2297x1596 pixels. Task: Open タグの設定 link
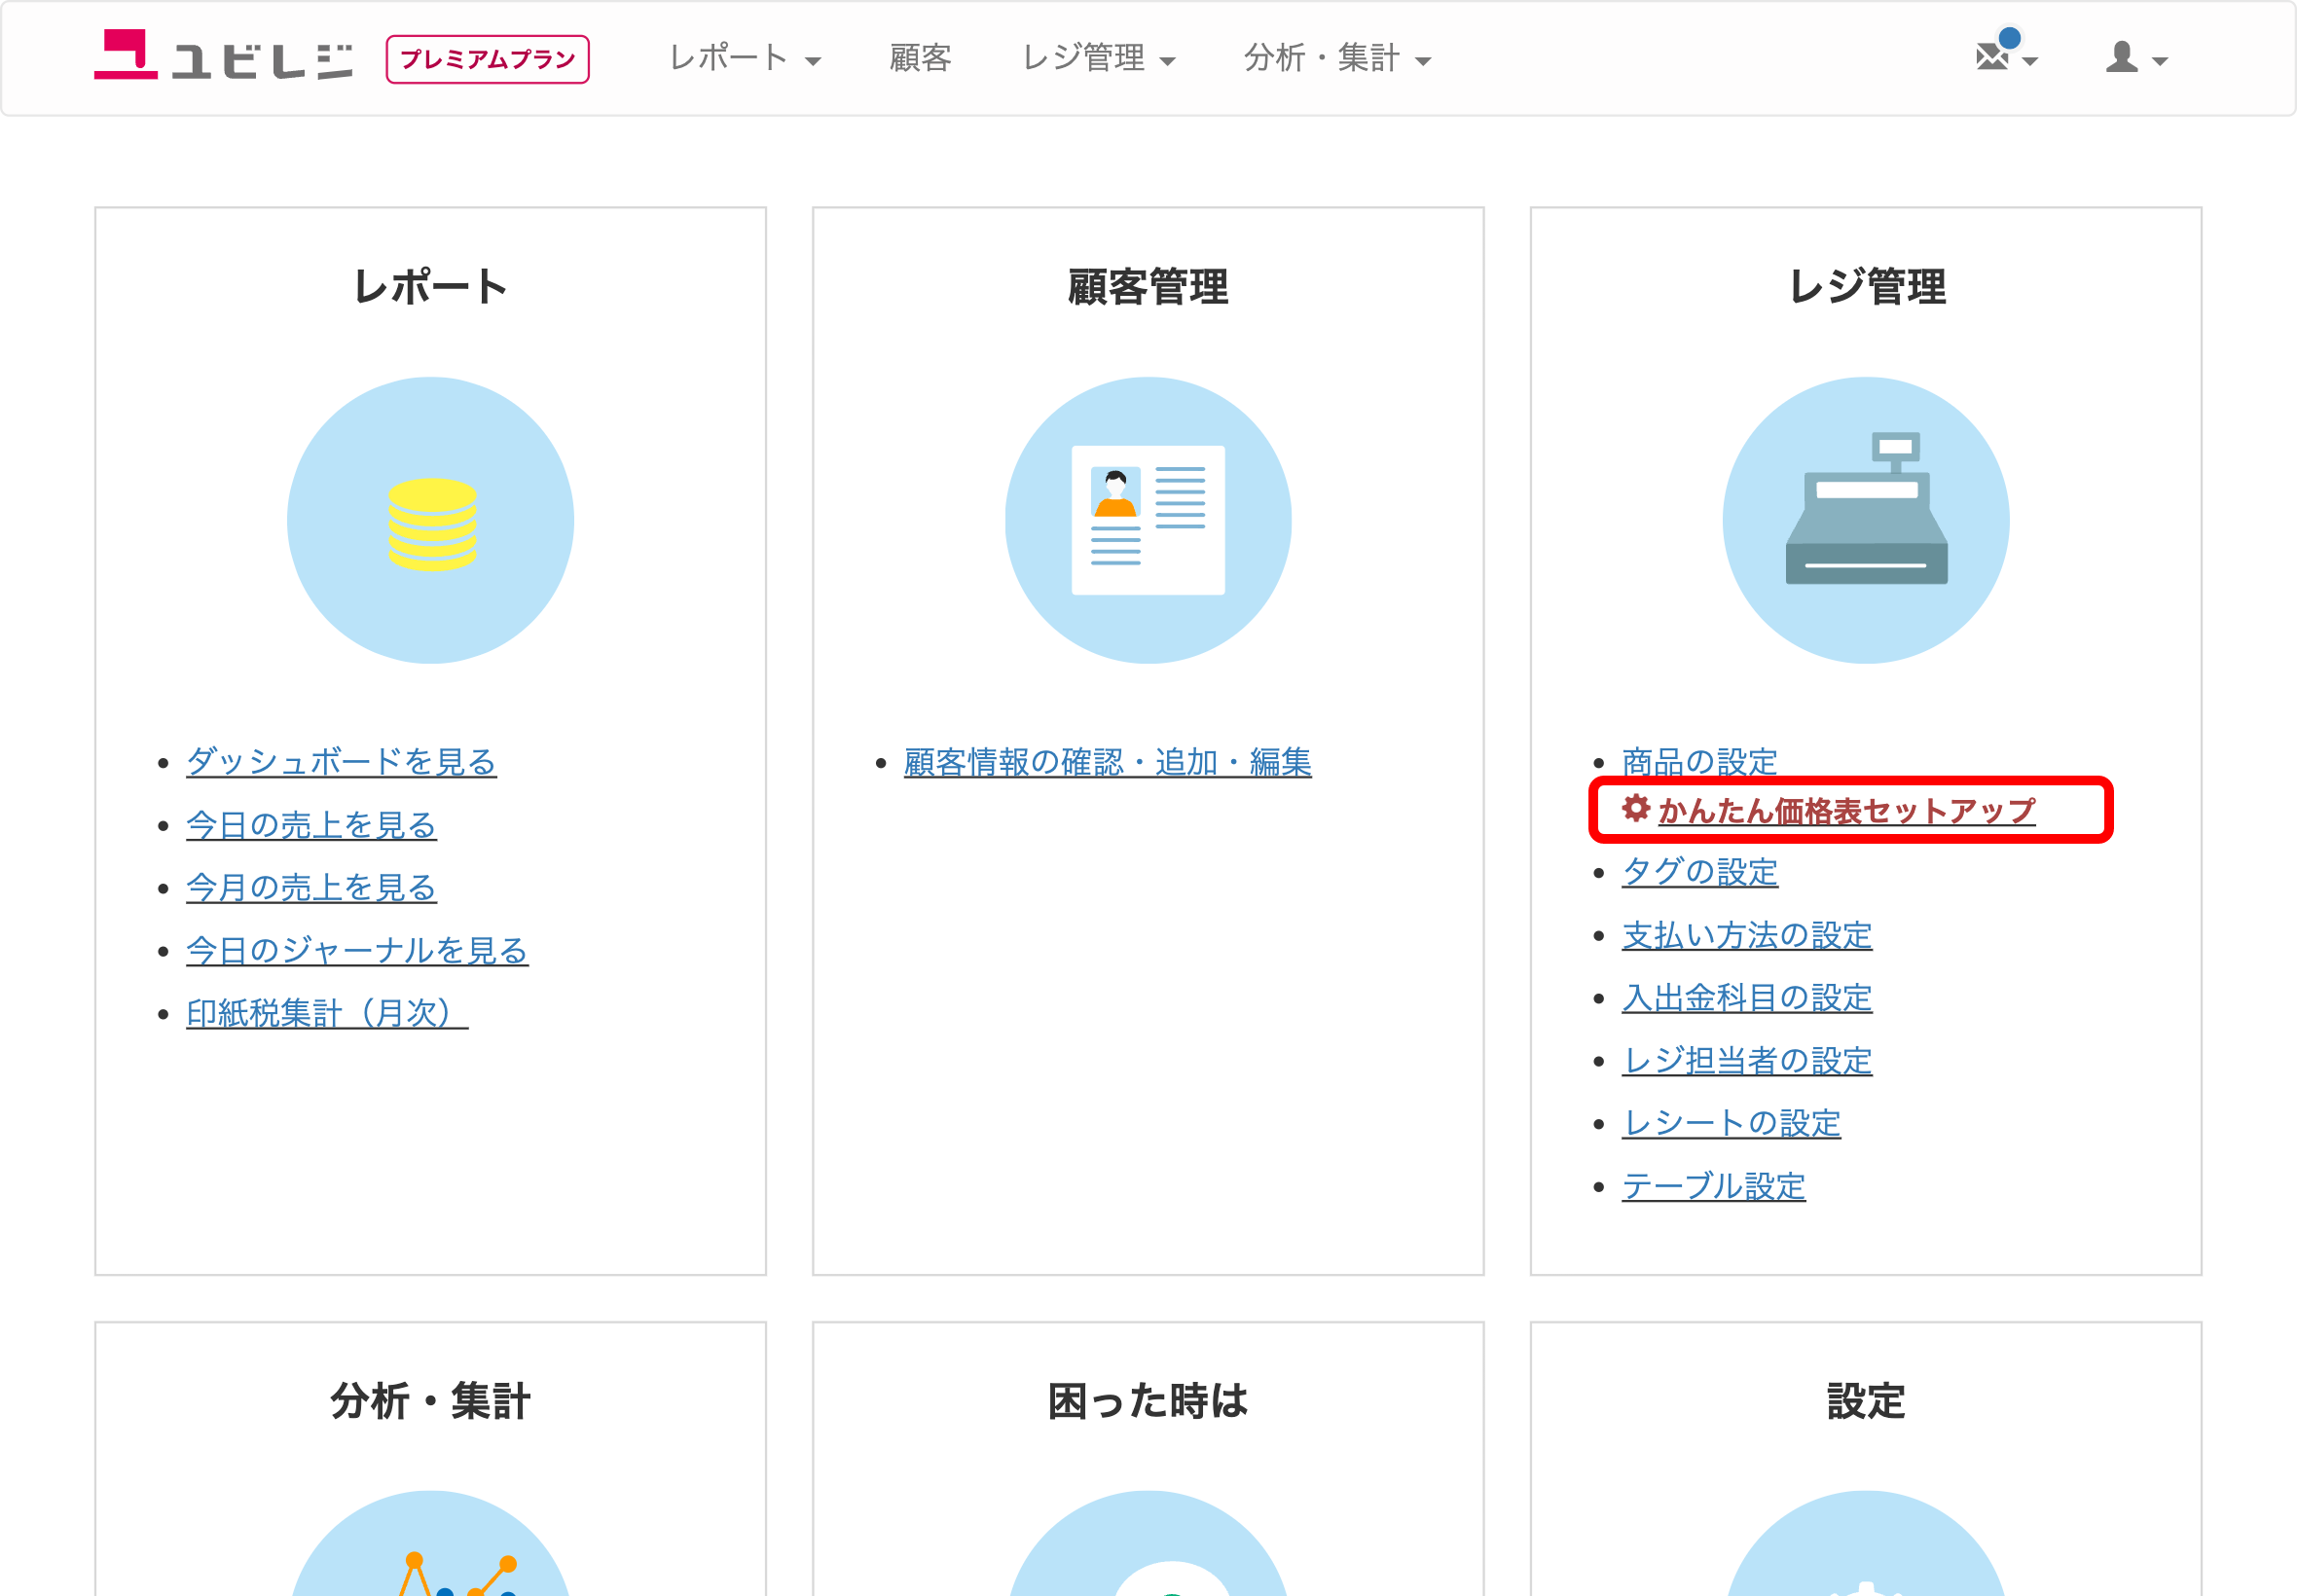pos(1699,872)
